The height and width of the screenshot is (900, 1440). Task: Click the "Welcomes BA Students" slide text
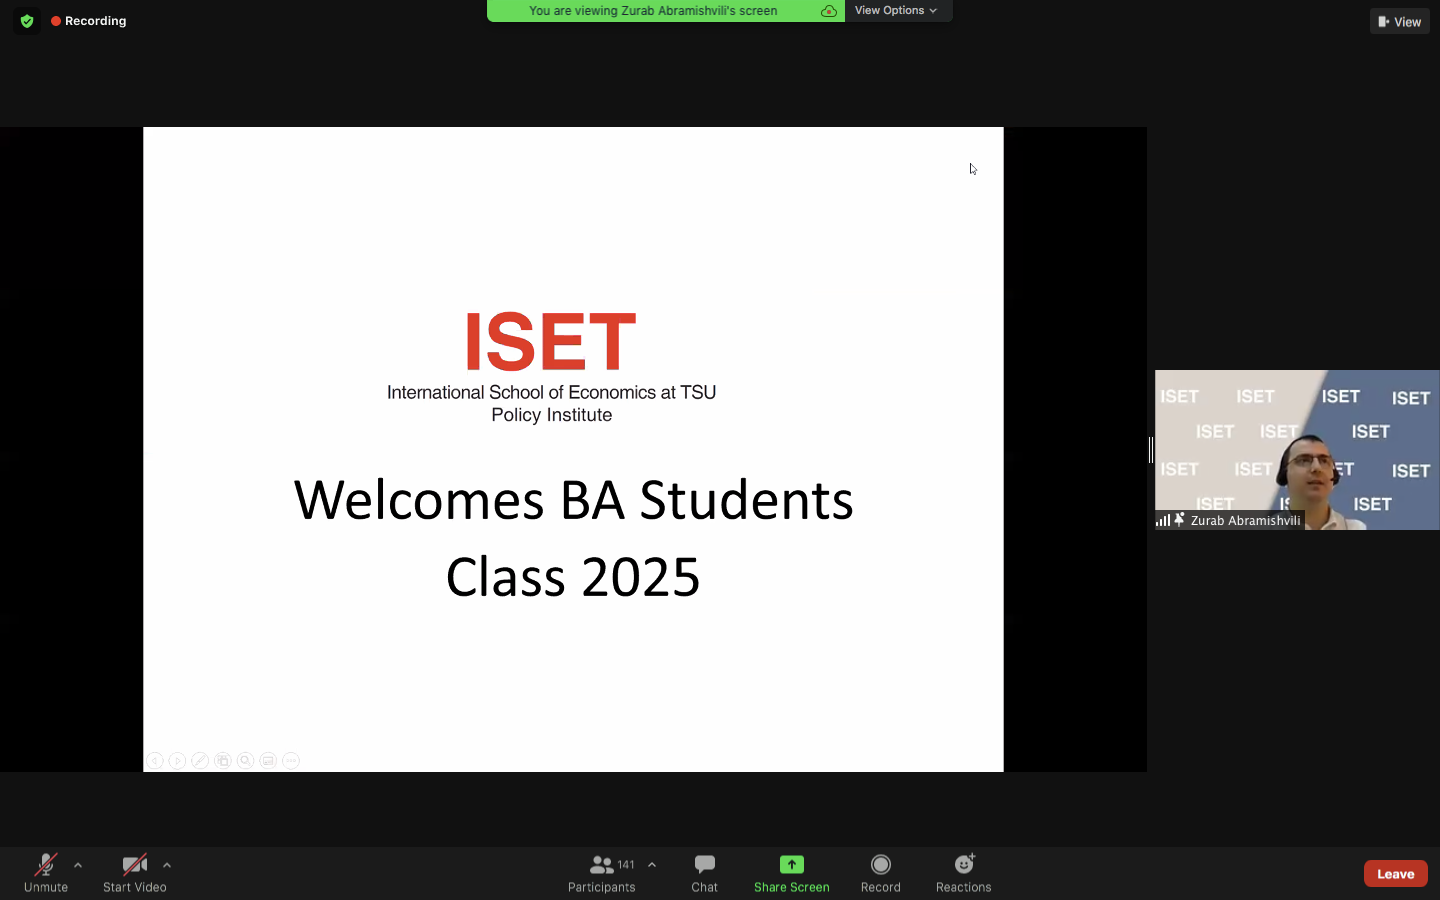[573, 500]
